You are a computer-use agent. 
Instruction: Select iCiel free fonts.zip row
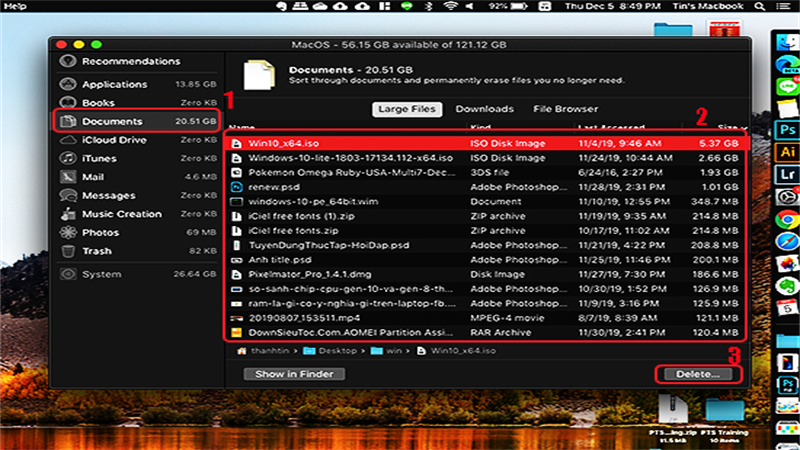click(485, 231)
